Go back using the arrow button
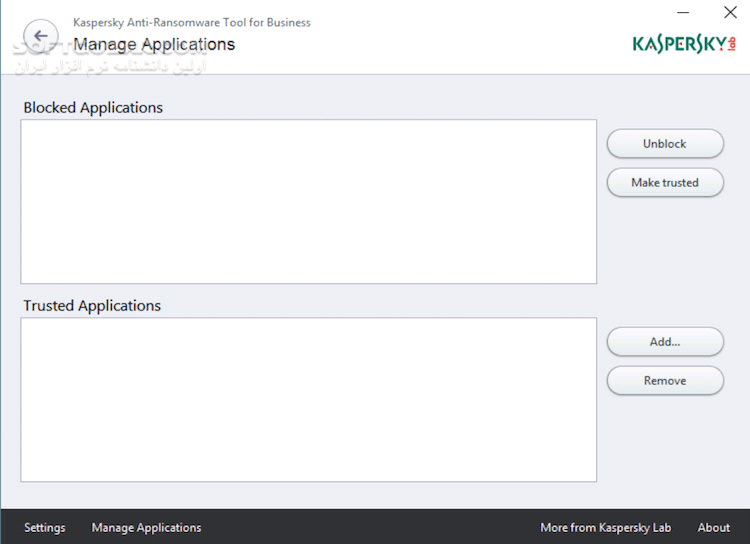Screen dimensions: 750x544 pos(41,36)
